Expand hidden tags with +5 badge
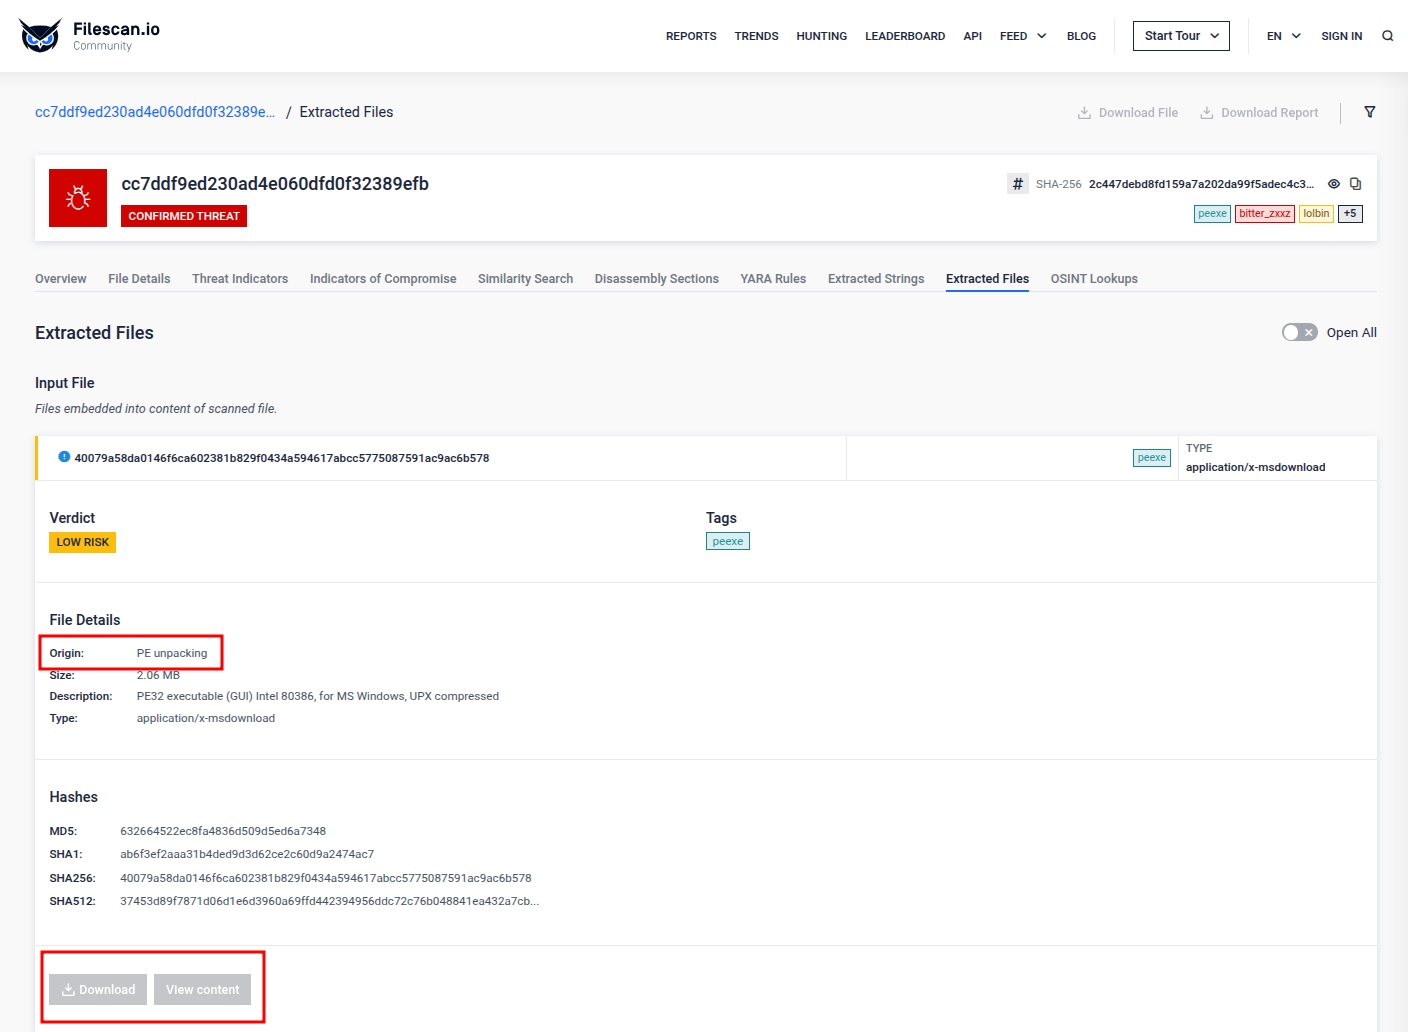This screenshot has height=1032, width=1408. click(1350, 214)
